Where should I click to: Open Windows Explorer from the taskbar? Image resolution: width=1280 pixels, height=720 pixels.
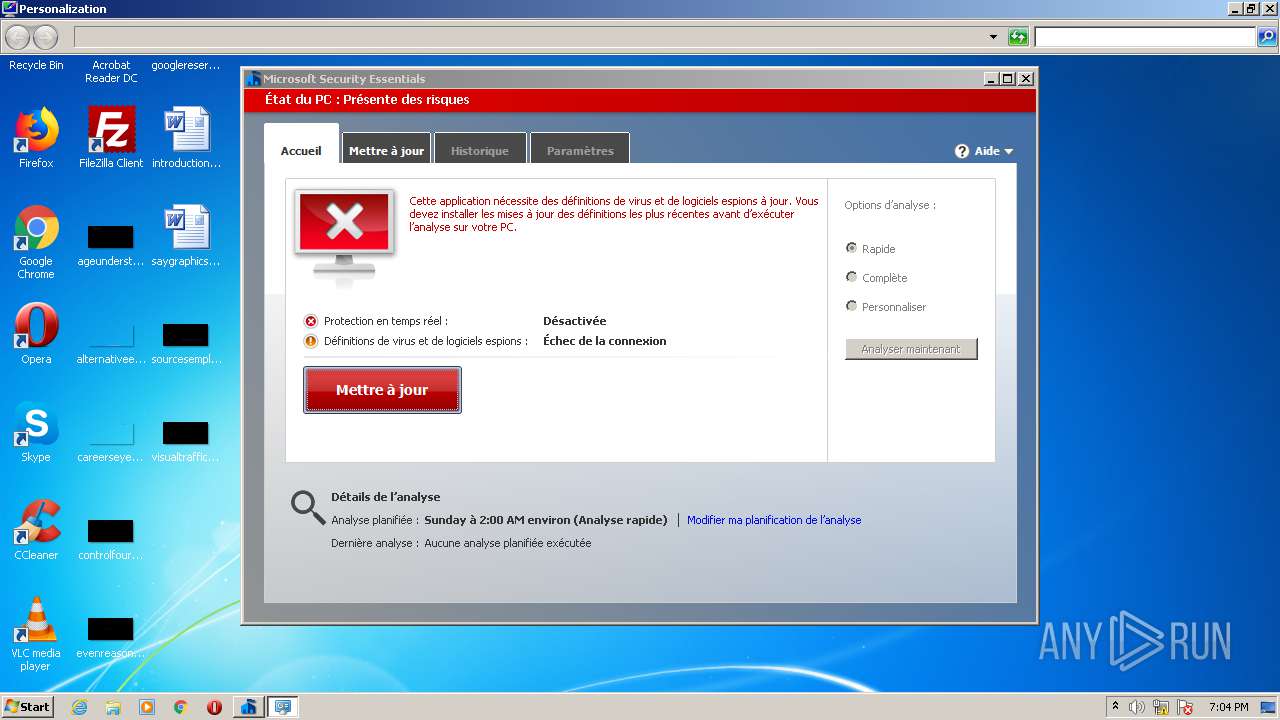(x=113, y=707)
